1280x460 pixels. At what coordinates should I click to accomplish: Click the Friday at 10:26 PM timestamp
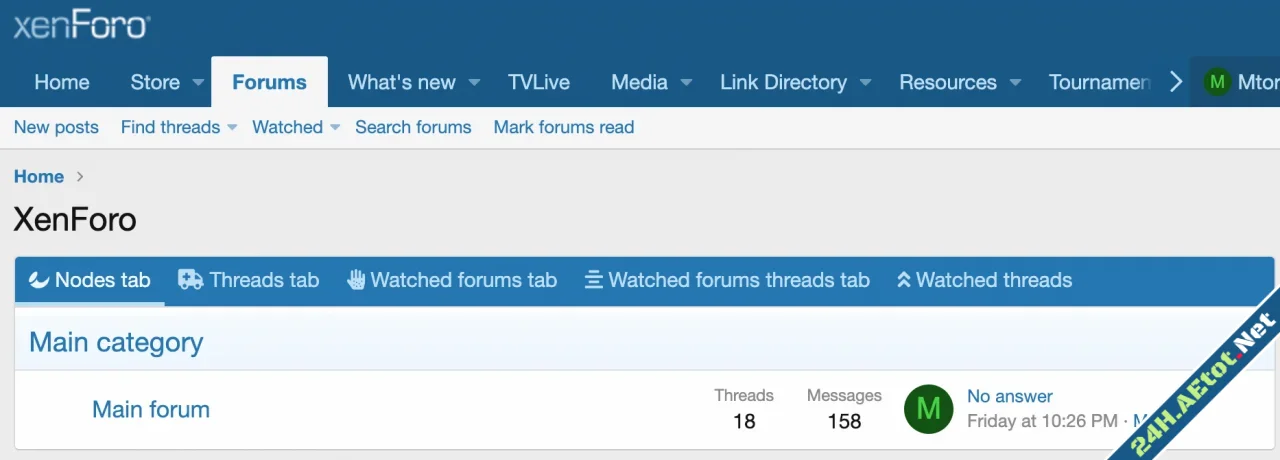1042,421
